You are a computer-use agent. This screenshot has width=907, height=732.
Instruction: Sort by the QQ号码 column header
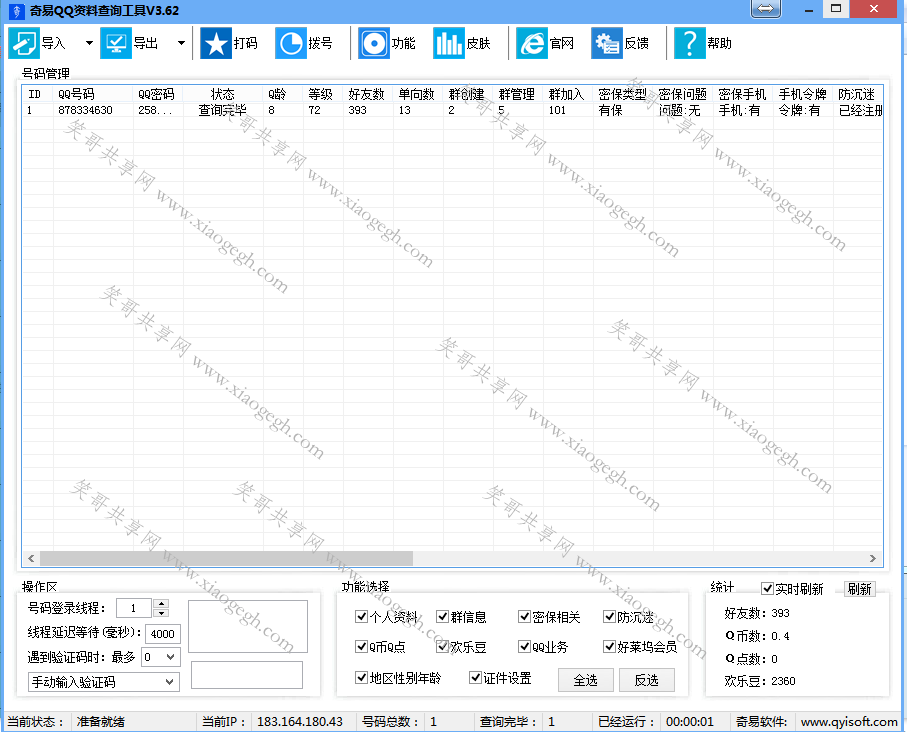point(93,94)
